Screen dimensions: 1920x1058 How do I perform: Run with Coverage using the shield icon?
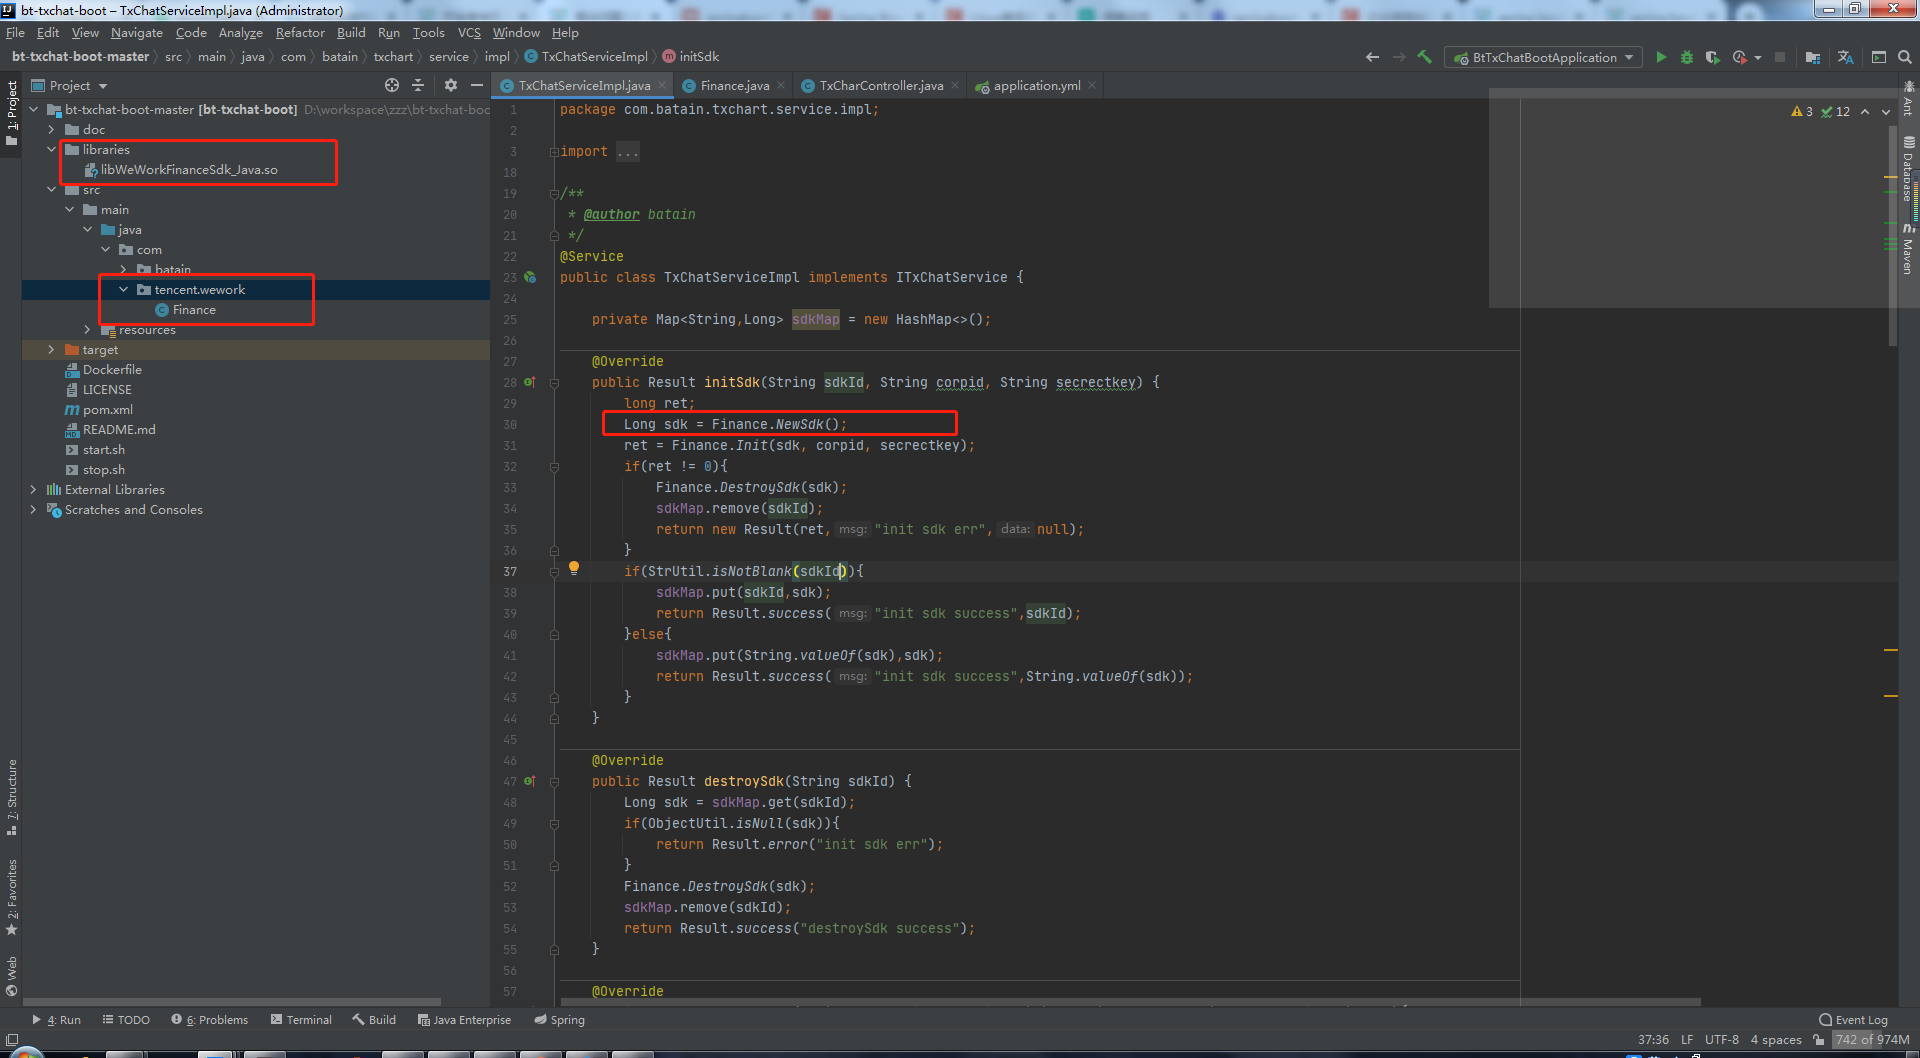coord(1713,57)
